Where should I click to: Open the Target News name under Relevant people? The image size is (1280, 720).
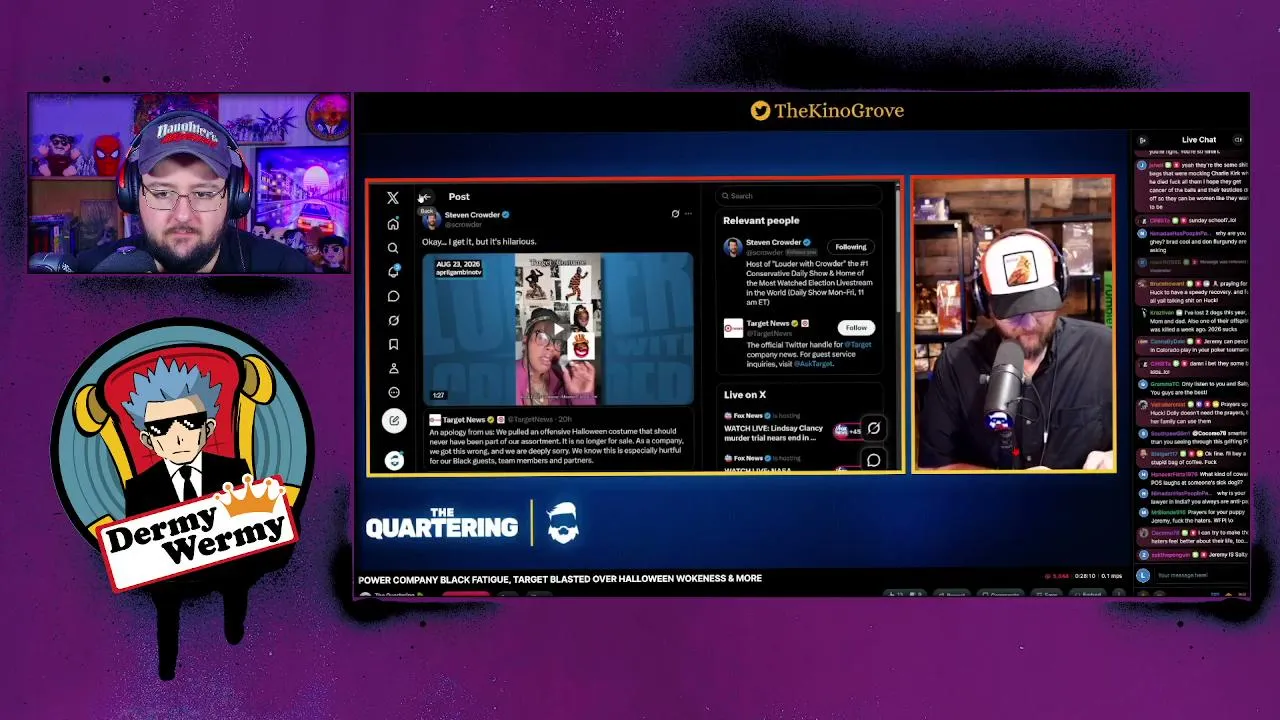[x=768, y=323]
